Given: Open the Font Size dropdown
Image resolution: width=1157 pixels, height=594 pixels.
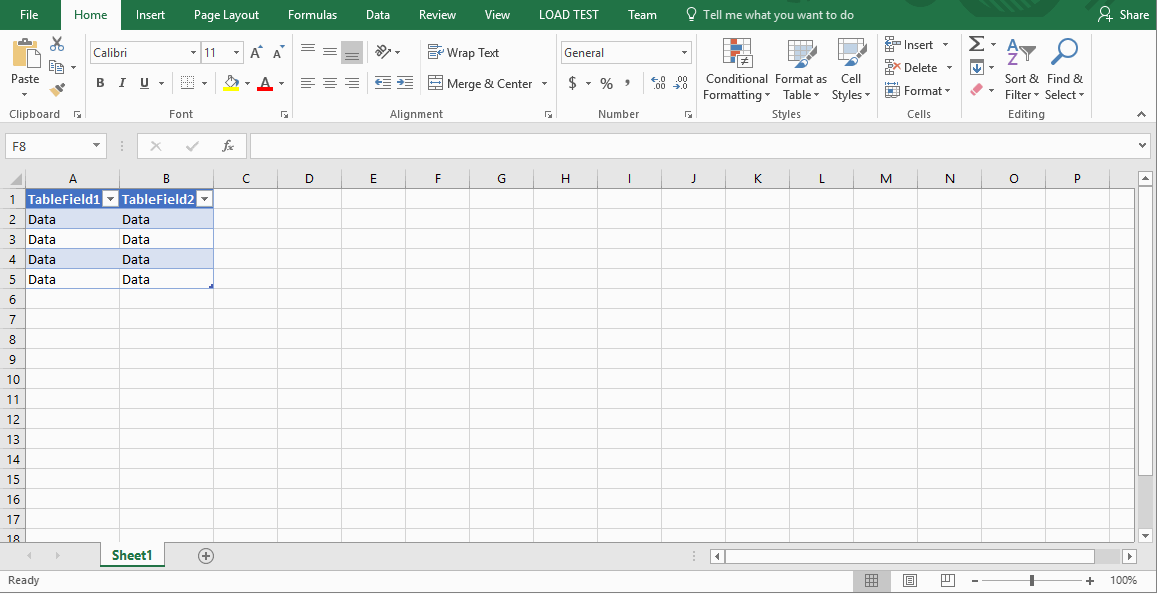Looking at the screenshot, I should [237, 51].
